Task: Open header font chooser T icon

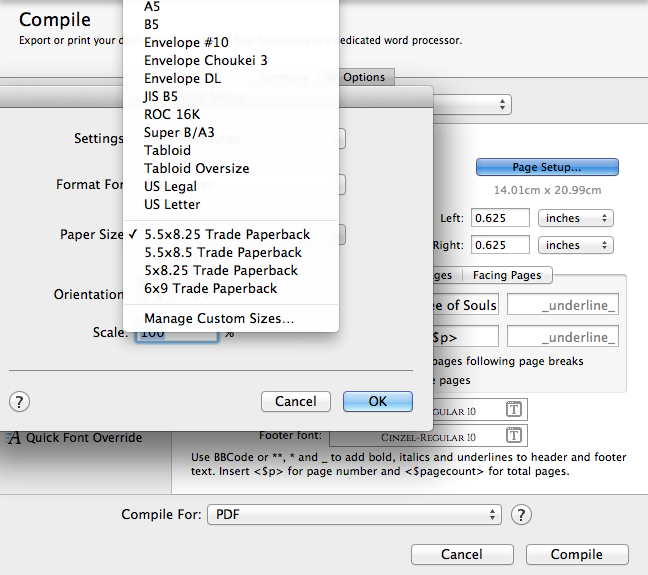Action: tap(514, 409)
